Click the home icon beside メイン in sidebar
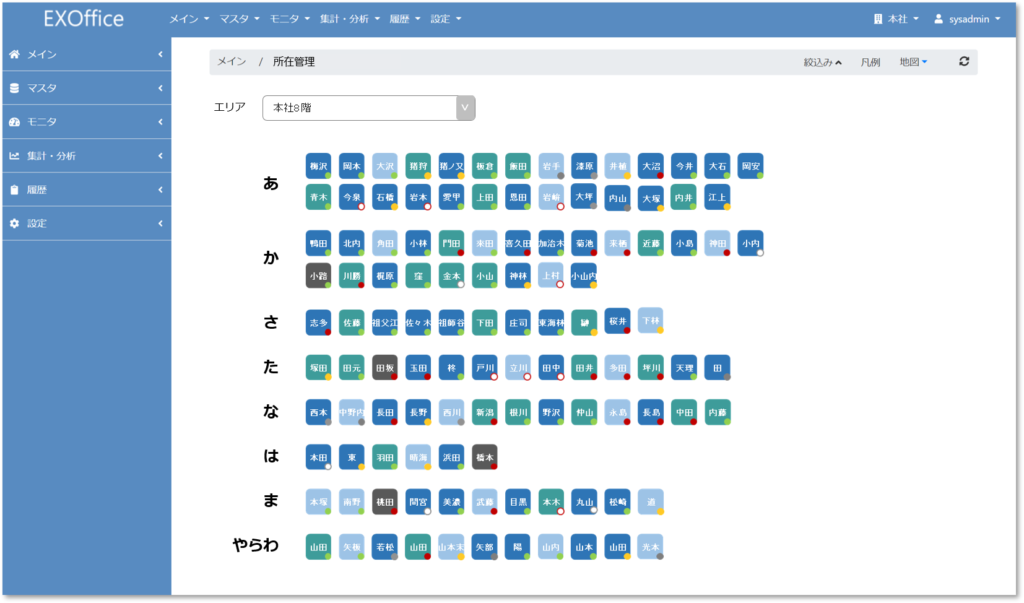Image resolution: width=1024 pixels, height=603 pixels. click(x=14, y=54)
